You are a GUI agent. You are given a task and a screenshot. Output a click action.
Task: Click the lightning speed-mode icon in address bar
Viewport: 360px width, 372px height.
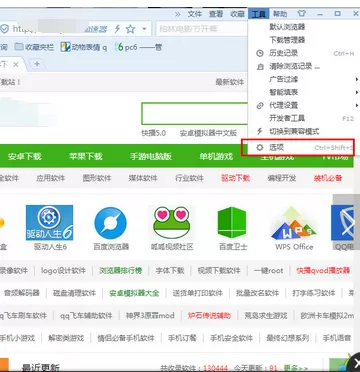[117, 29]
